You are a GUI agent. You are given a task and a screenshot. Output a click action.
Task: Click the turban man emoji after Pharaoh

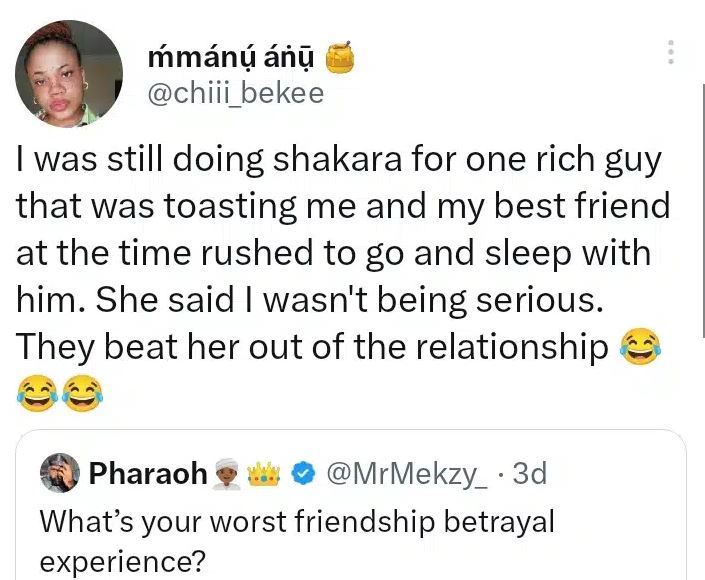click(x=232, y=473)
